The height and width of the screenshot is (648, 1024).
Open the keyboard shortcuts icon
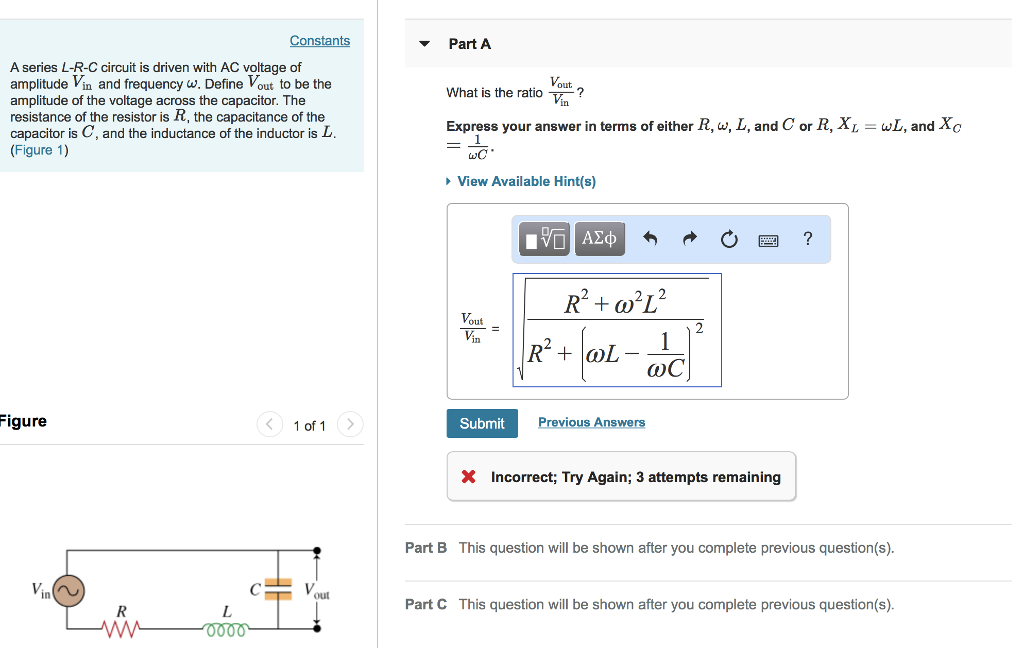click(x=768, y=240)
